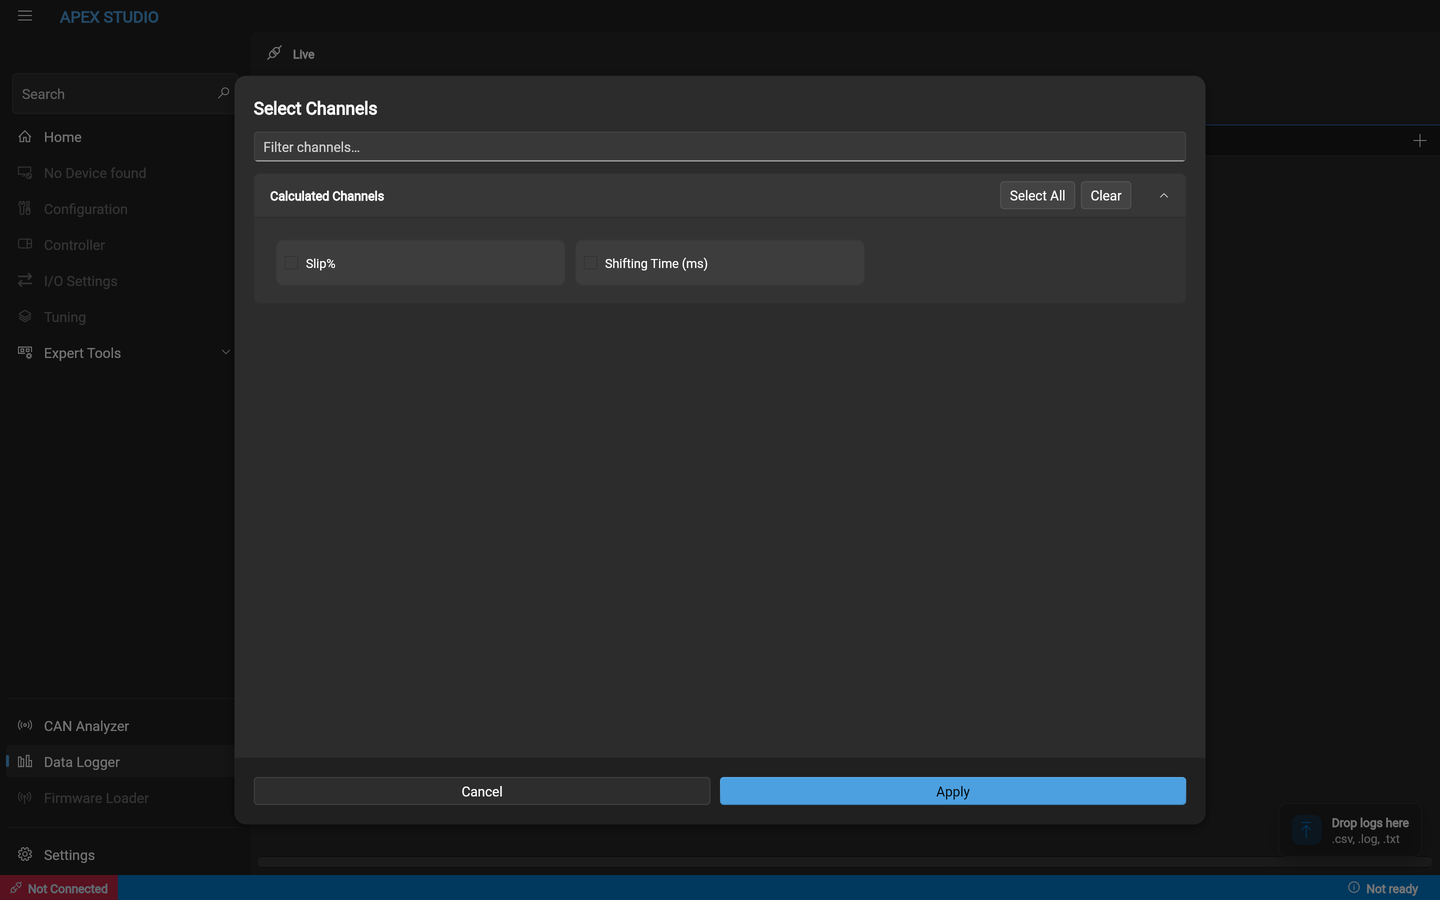Click the Calculated Channels heading
Image resolution: width=1440 pixels, height=900 pixels.
[x=327, y=196]
